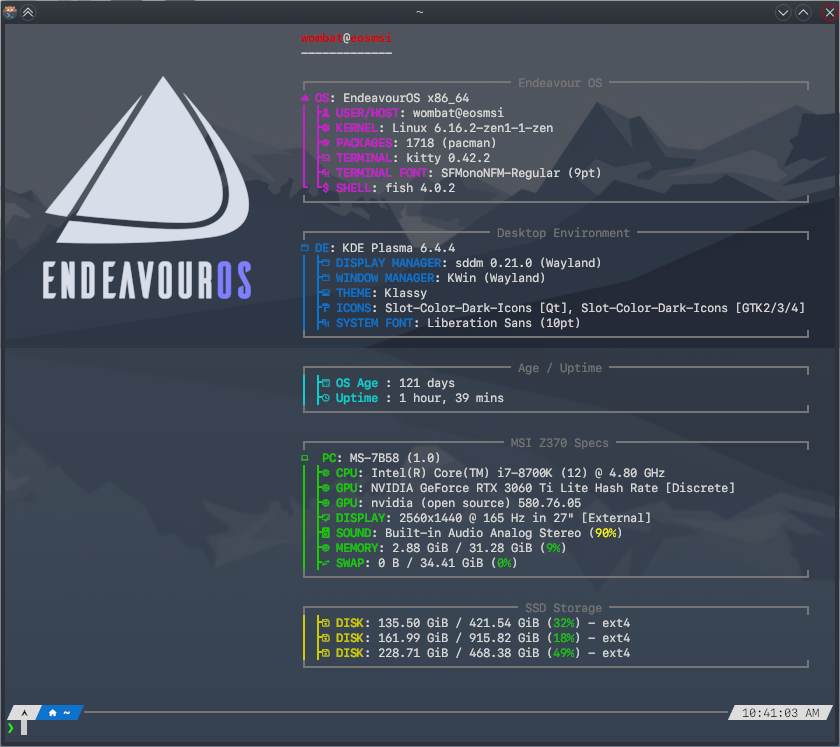This screenshot has height=747, width=840.
Task: Click the green square icon beside PC
Action: pyautogui.click(x=305, y=458)
